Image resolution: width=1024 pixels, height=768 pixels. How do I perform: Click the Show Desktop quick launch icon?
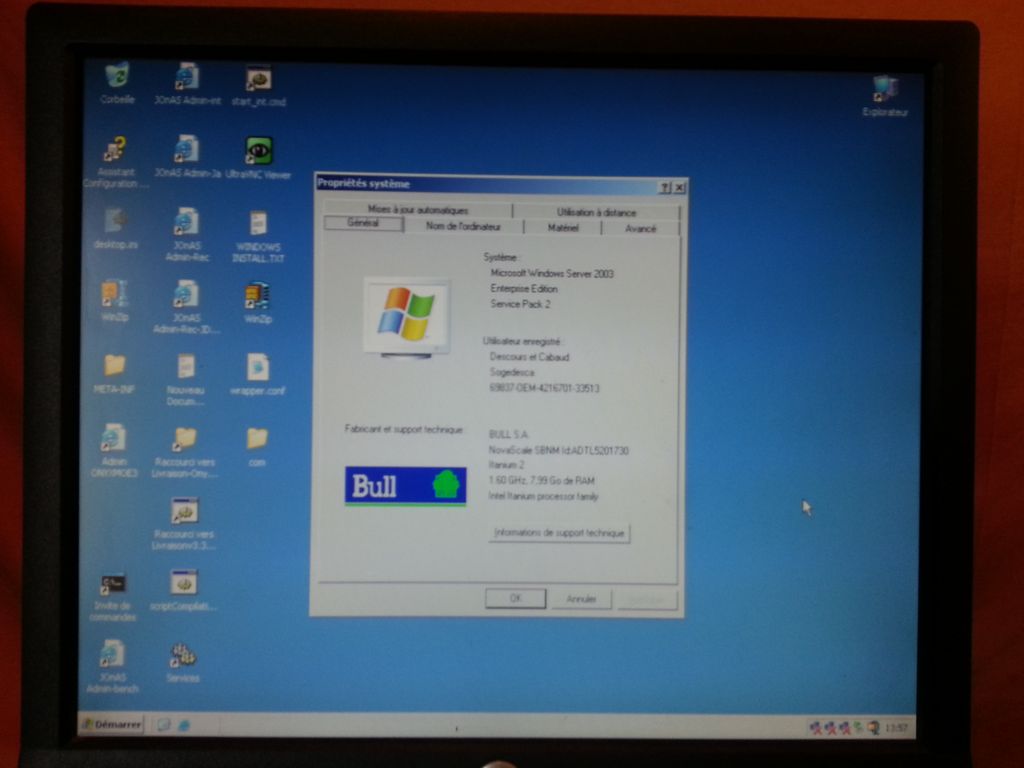(x=163, y=724)
